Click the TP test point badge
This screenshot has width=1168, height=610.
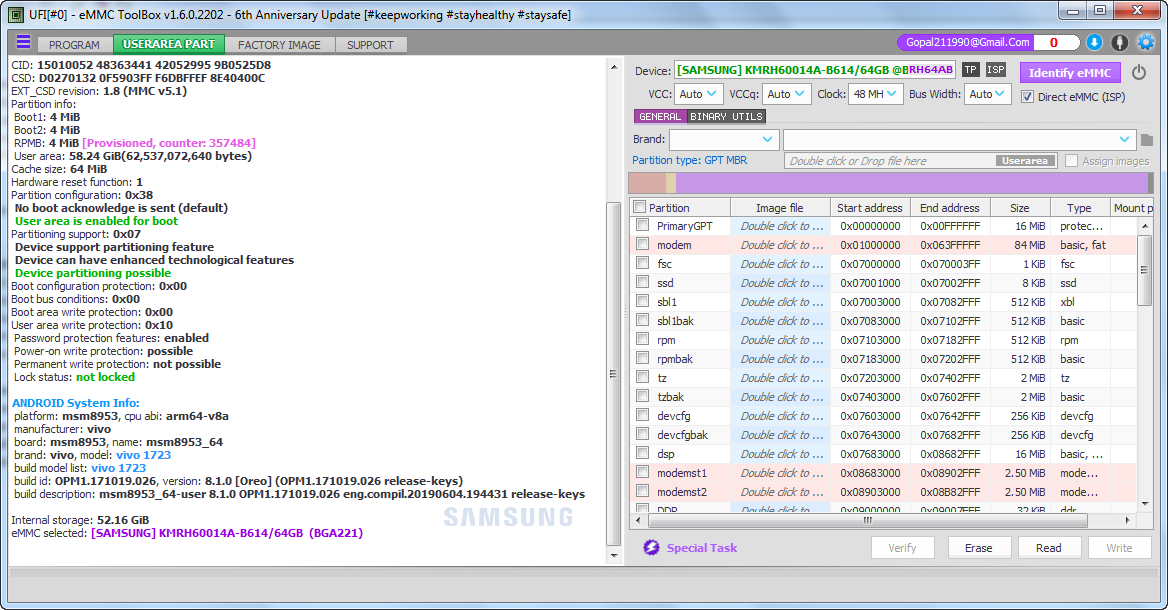point(971,70)
